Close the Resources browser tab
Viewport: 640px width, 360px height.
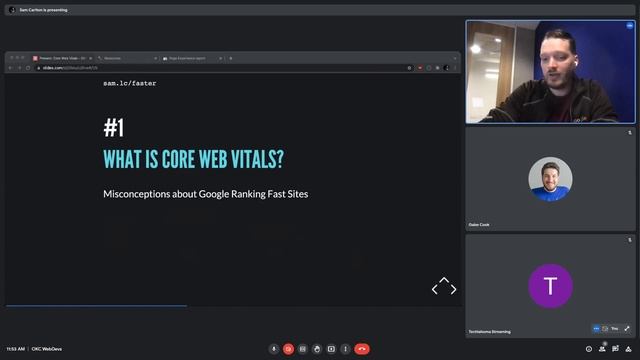155,58
